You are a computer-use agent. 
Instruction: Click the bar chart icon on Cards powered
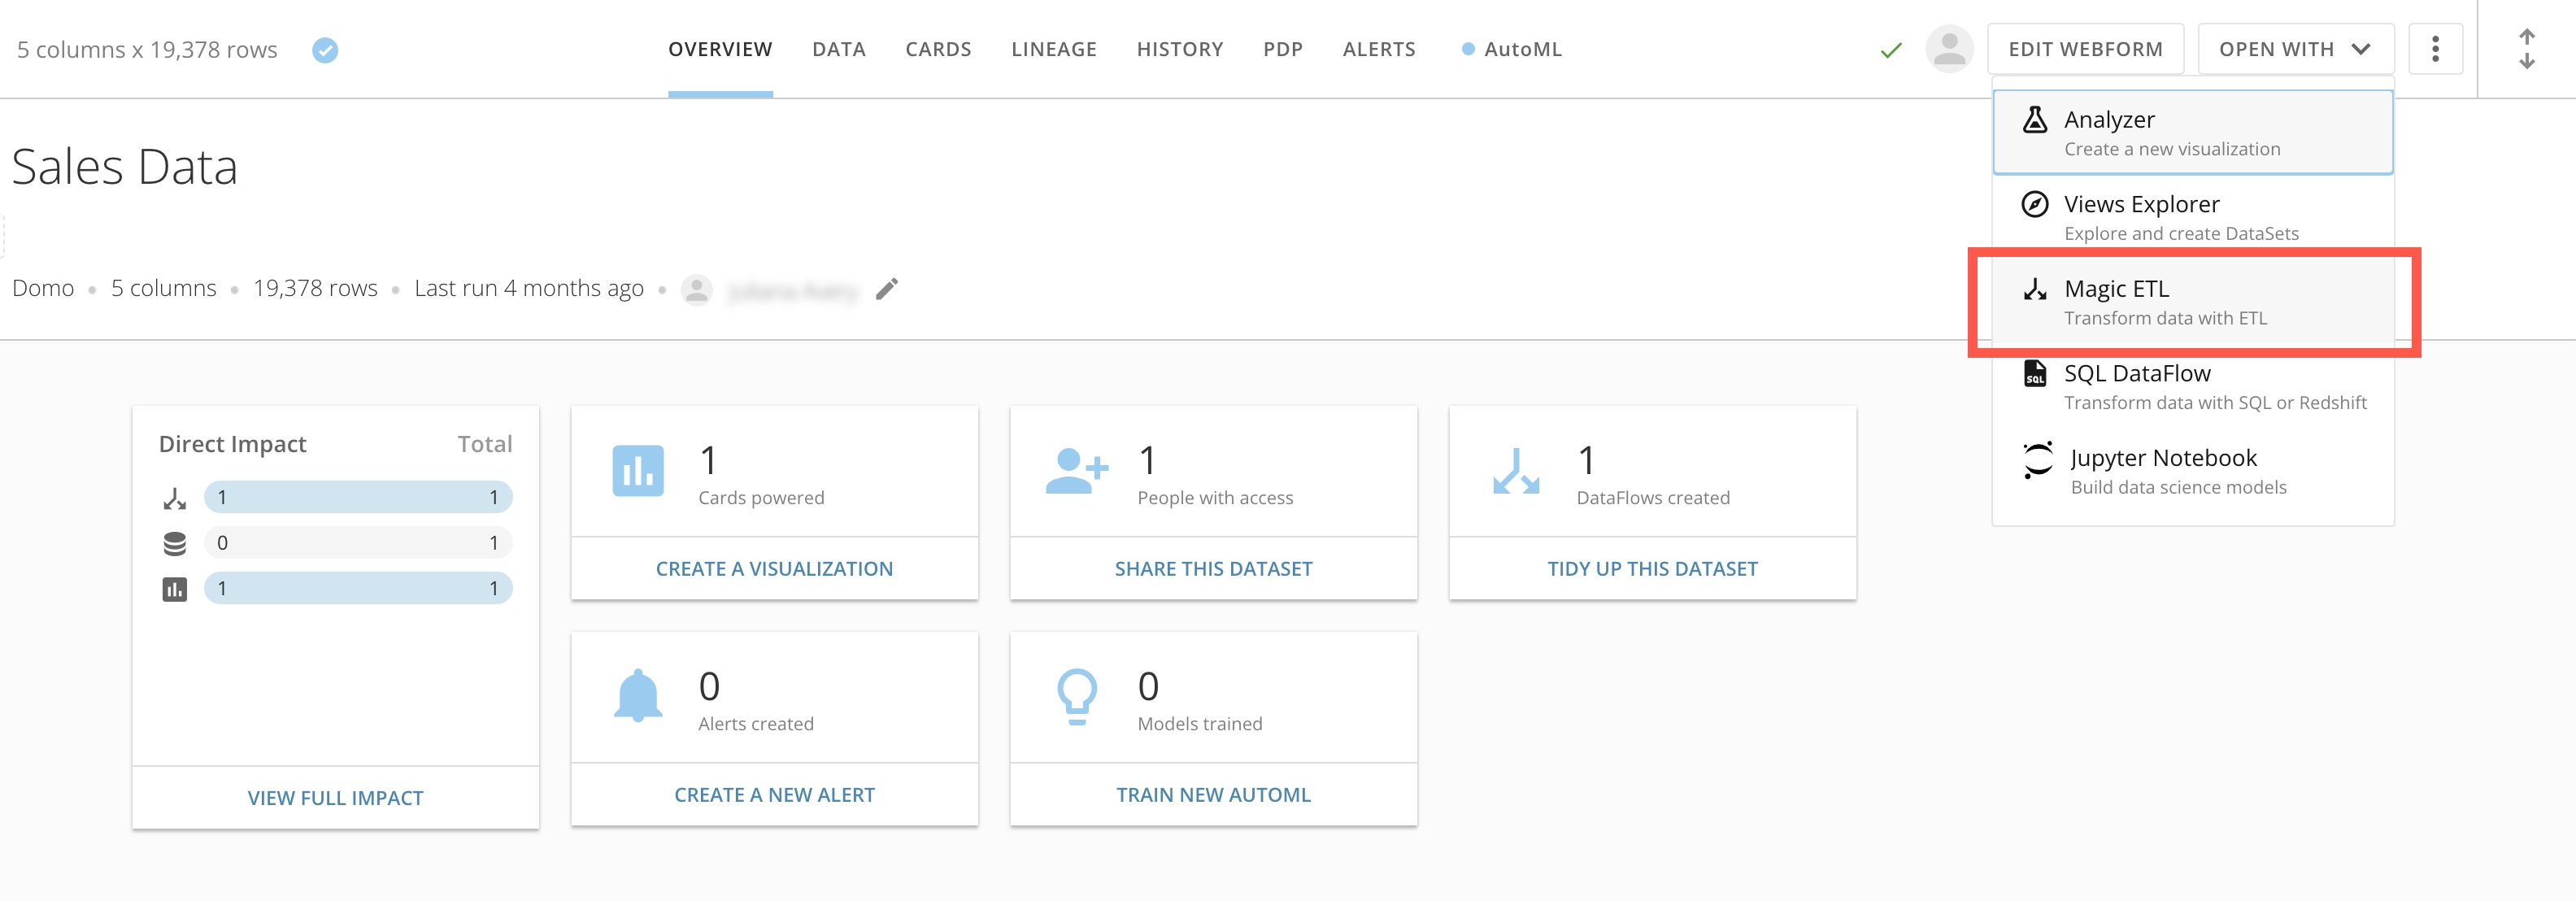(640, 470)
